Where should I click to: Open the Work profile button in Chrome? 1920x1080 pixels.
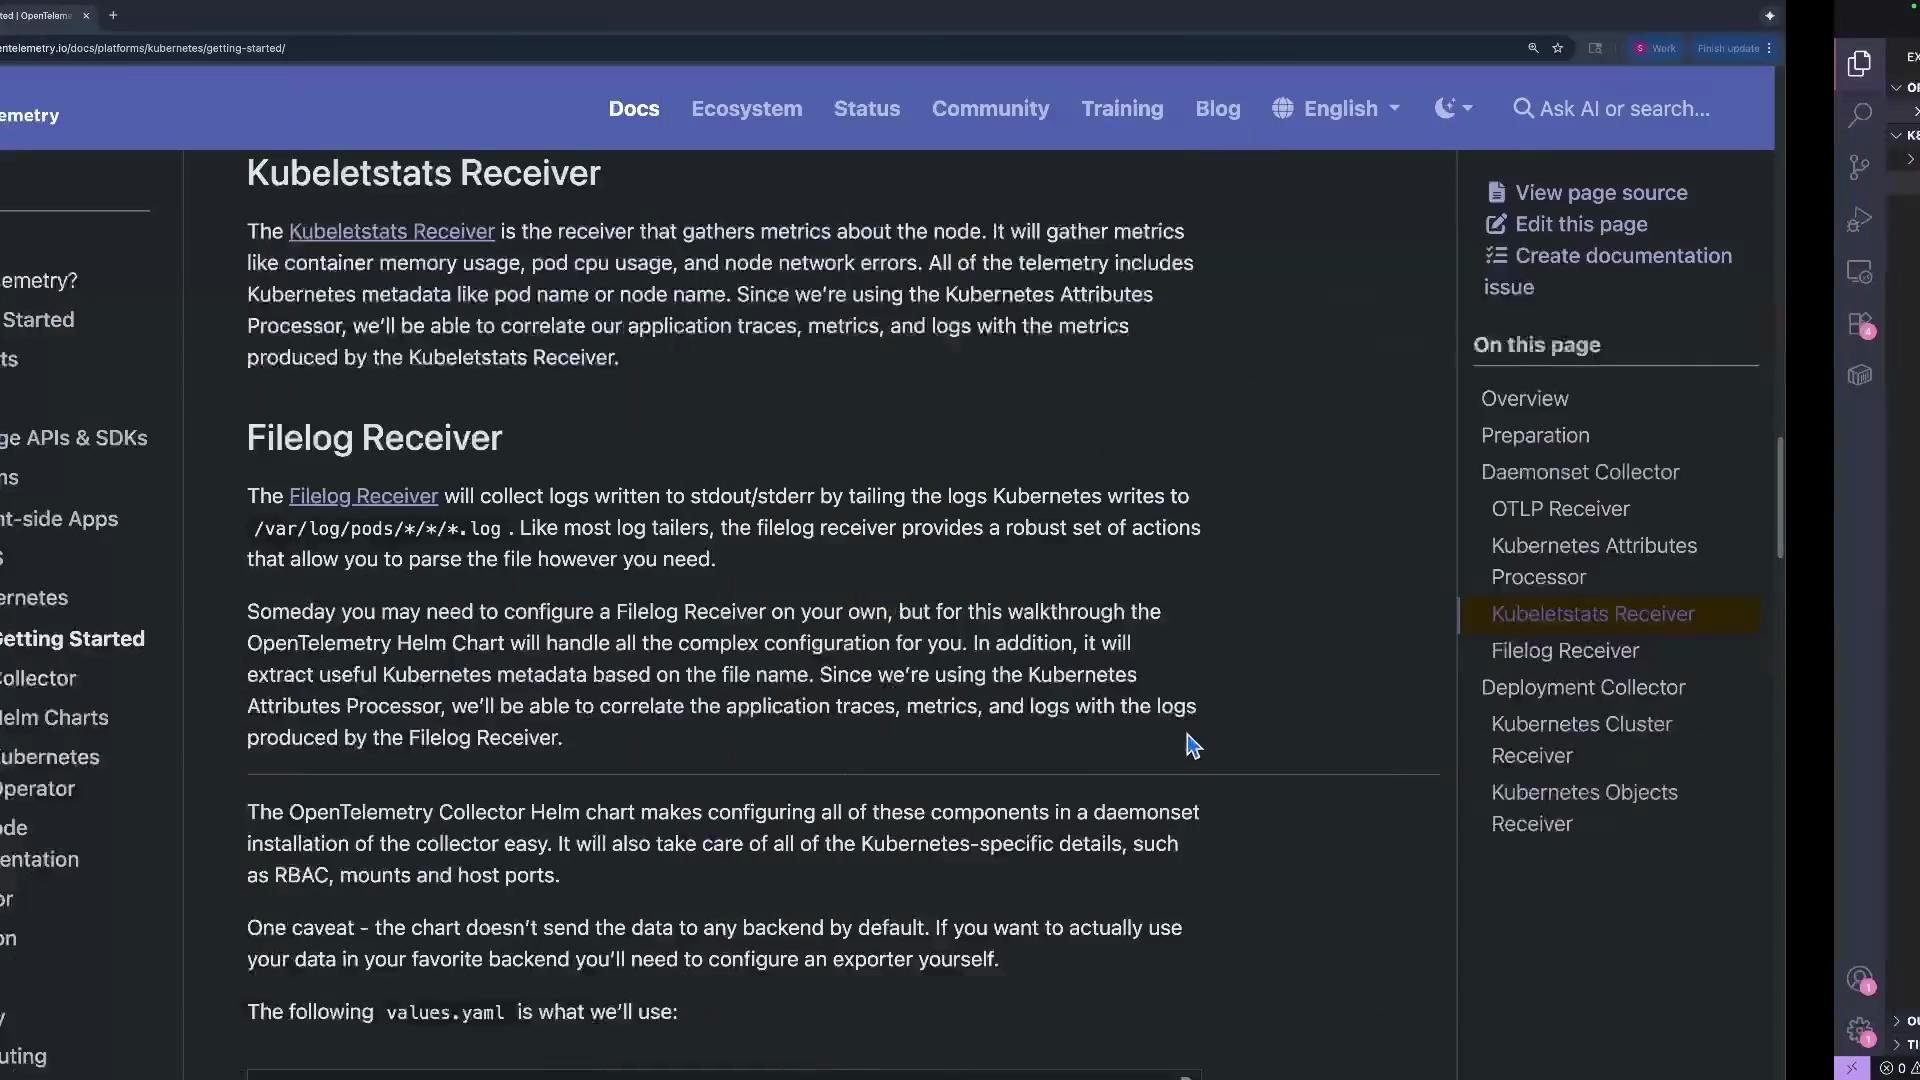(1655, 48)
